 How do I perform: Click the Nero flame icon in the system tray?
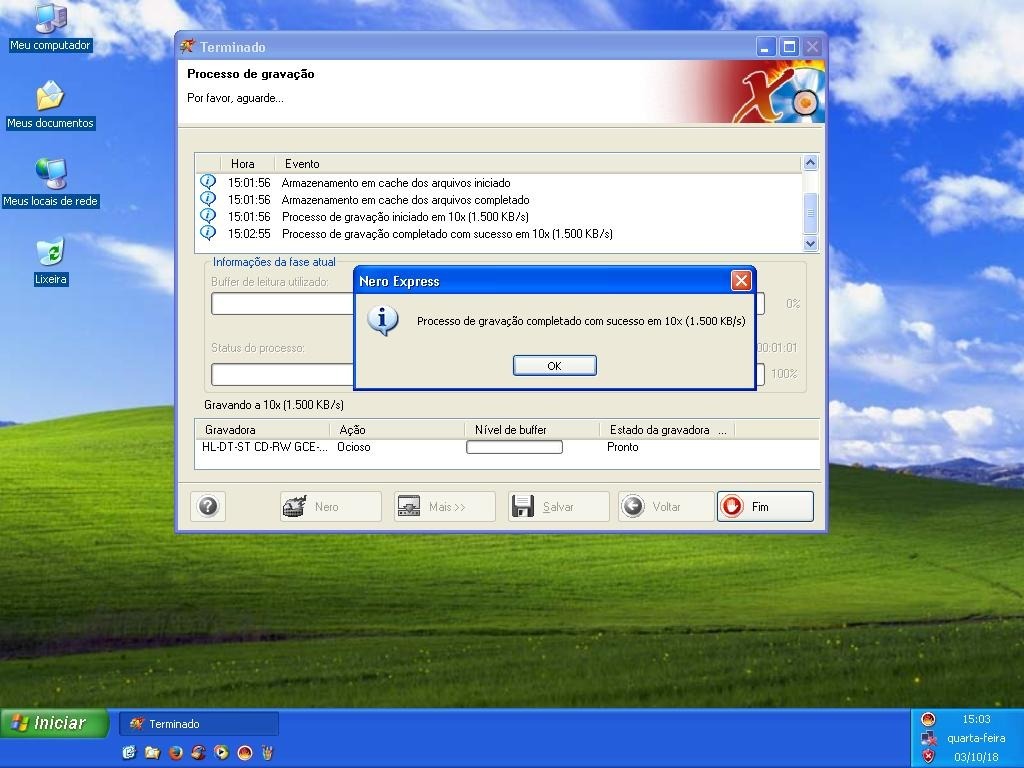928,720
